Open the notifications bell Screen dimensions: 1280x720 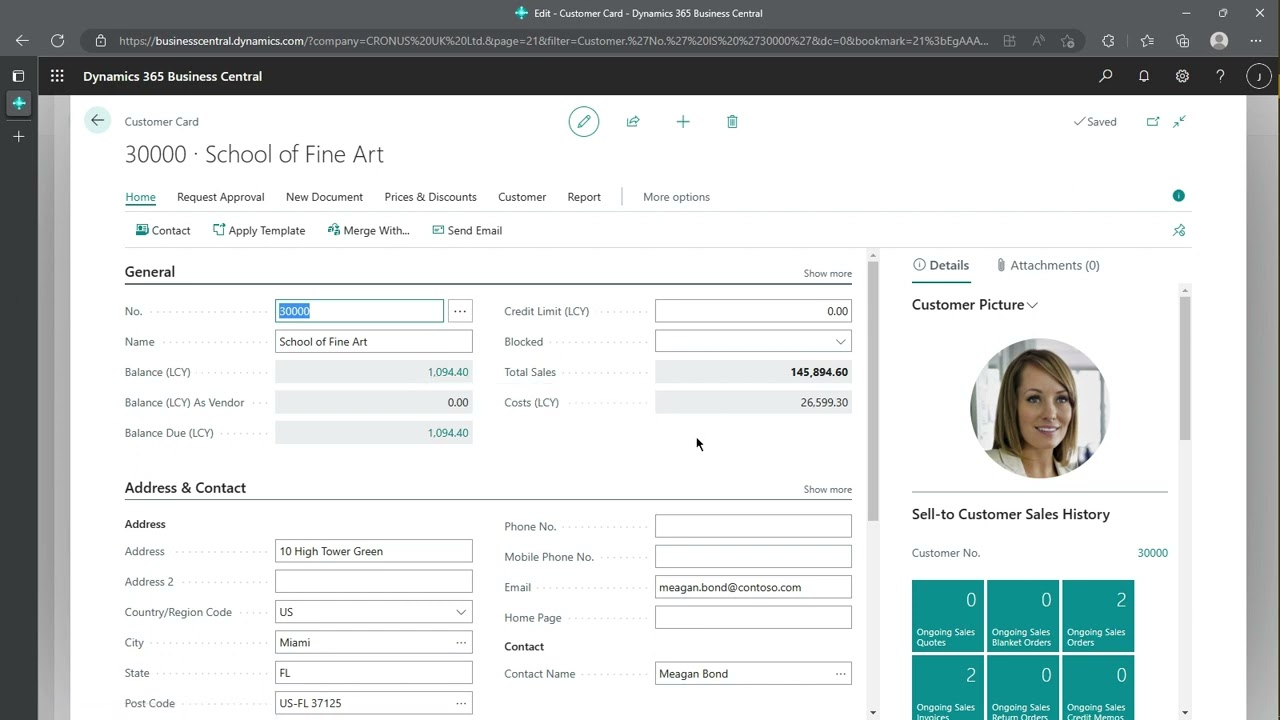click(x=1144, y=76)
